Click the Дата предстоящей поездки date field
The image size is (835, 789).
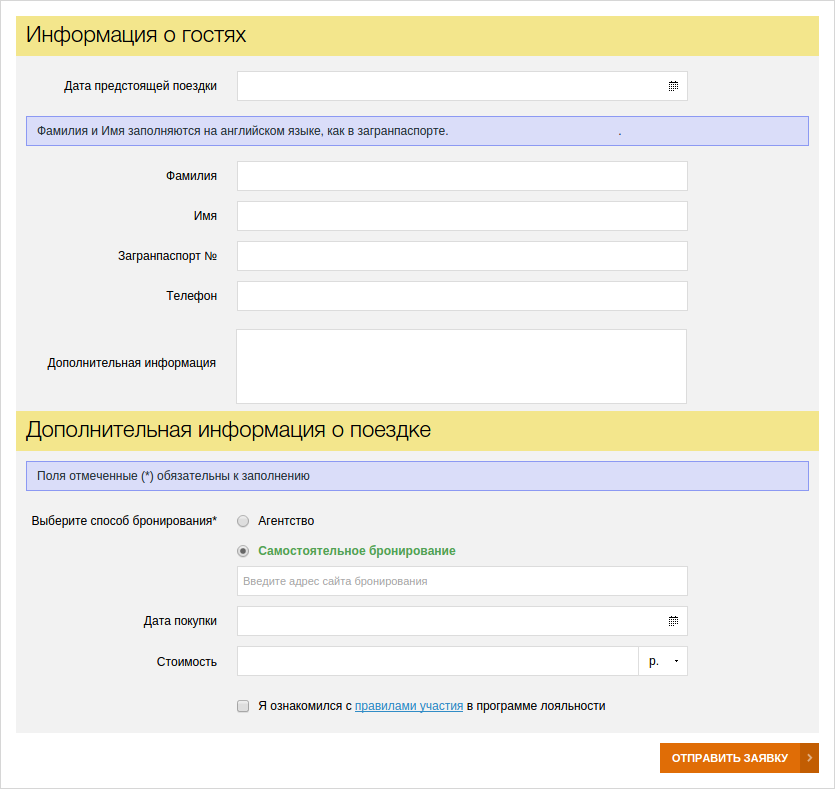[x=462, y=86]
